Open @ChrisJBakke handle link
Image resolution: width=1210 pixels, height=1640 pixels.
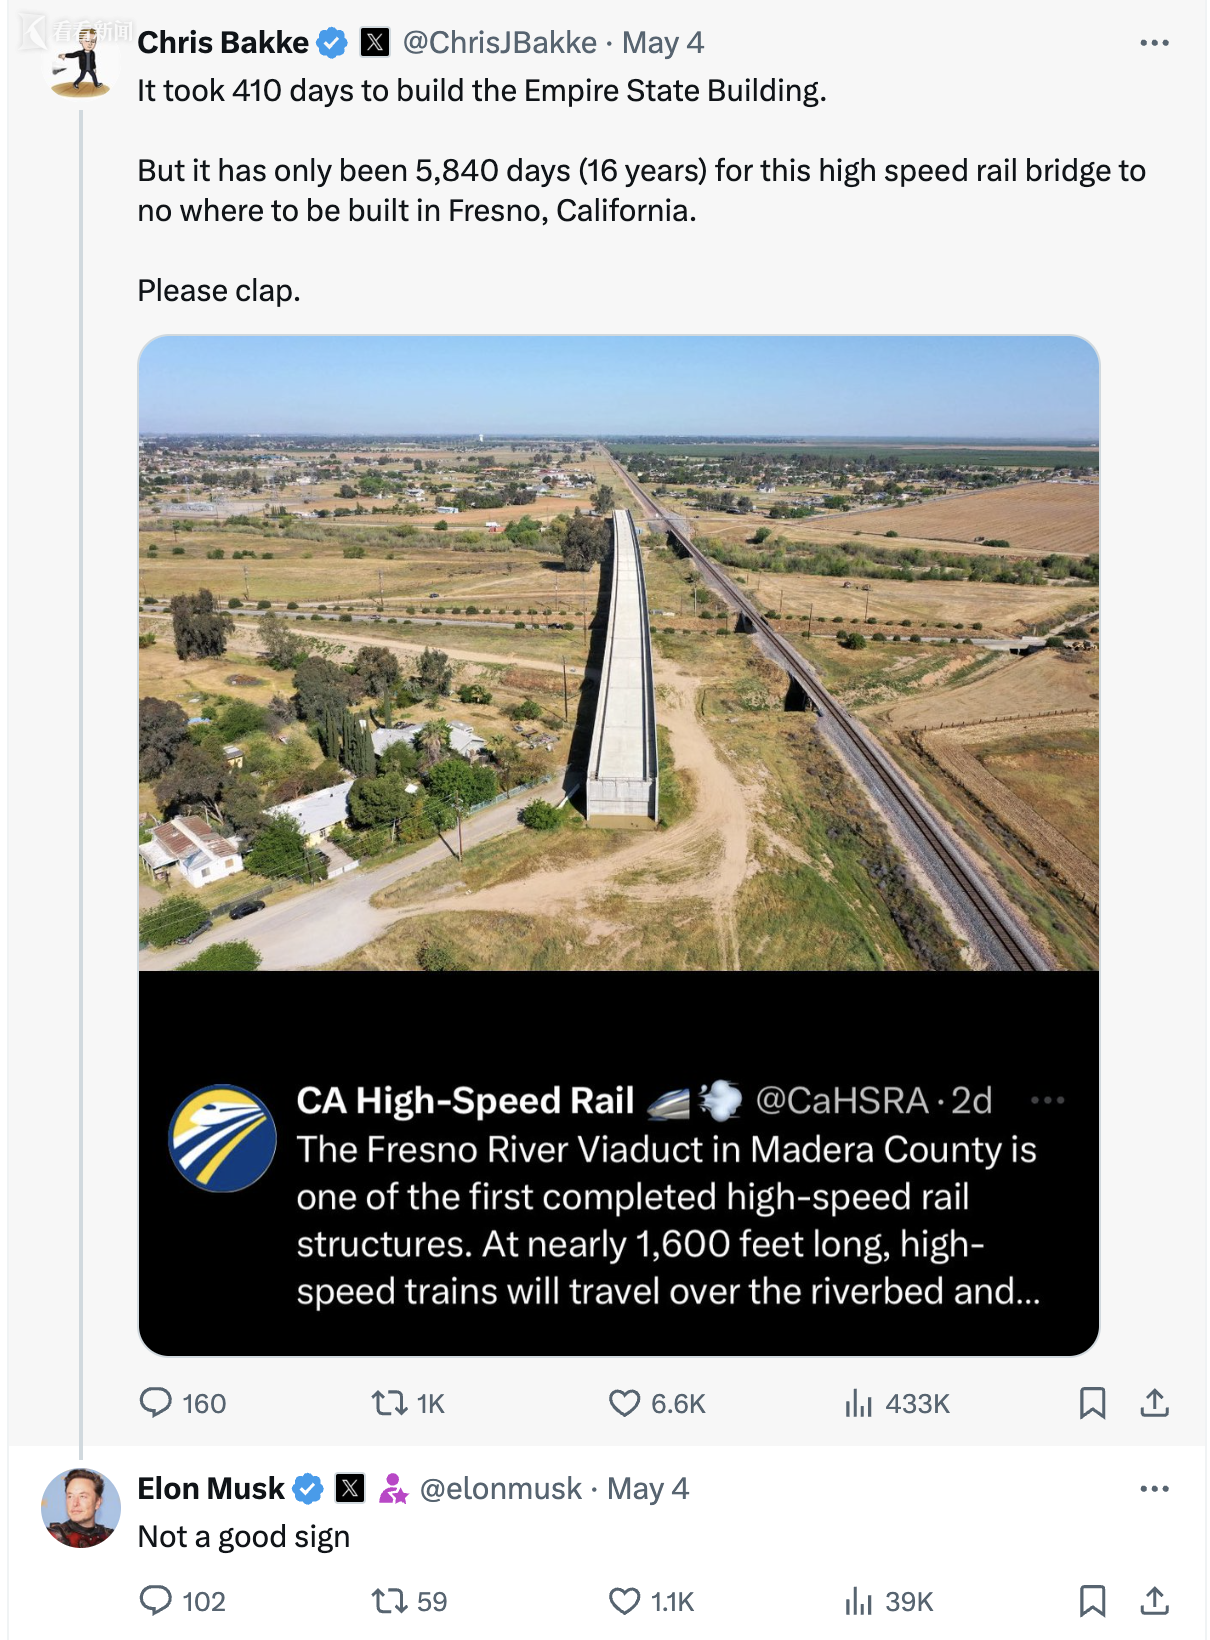499,43
